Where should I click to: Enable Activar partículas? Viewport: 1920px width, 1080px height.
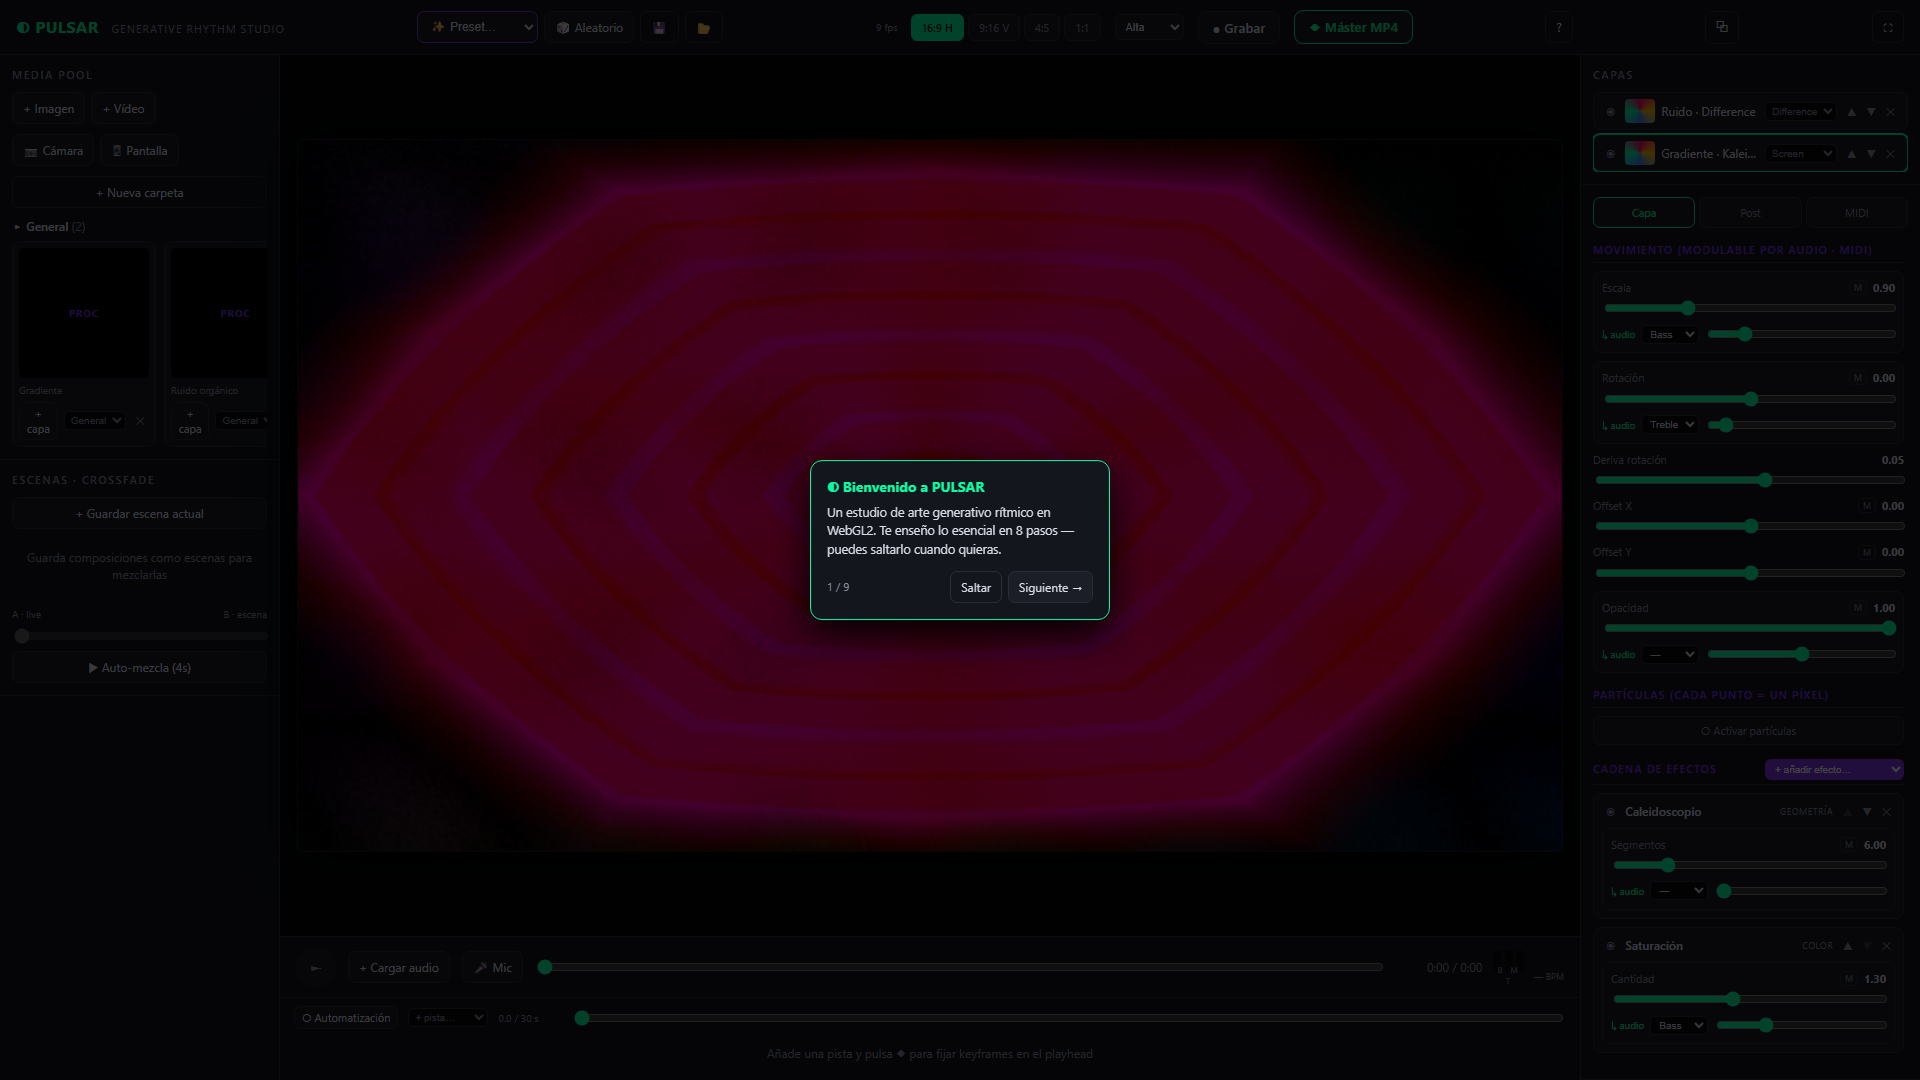(1748, 731)
